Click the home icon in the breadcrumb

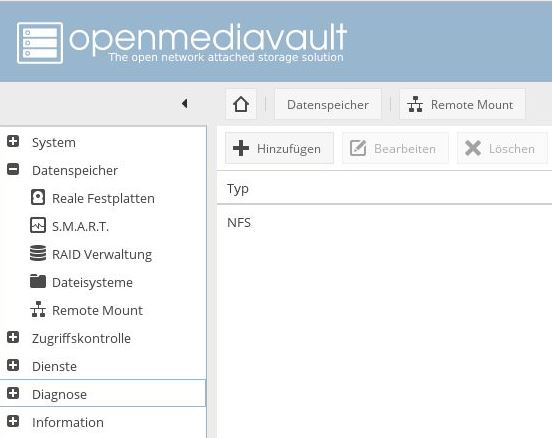coord(241,104)
